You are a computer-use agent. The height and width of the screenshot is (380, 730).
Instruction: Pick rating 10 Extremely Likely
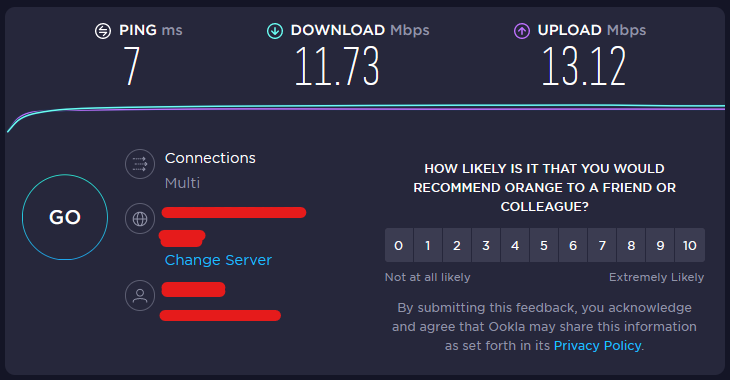689,245
